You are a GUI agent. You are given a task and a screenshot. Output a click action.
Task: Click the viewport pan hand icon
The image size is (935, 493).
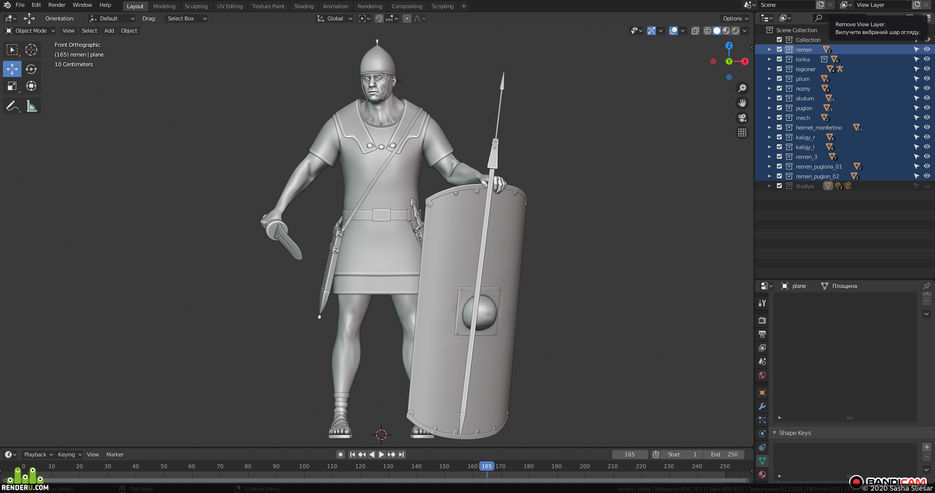742,103
